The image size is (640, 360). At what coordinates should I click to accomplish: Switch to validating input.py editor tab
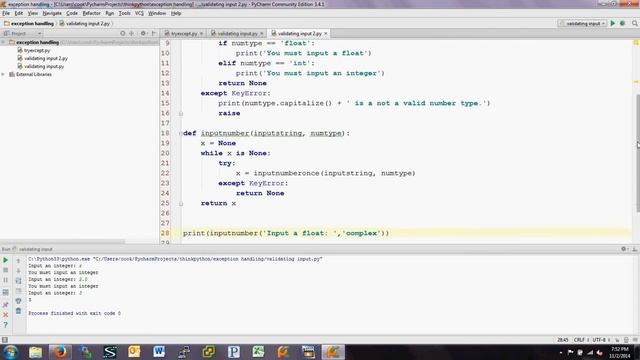click(x=237, y=33)
